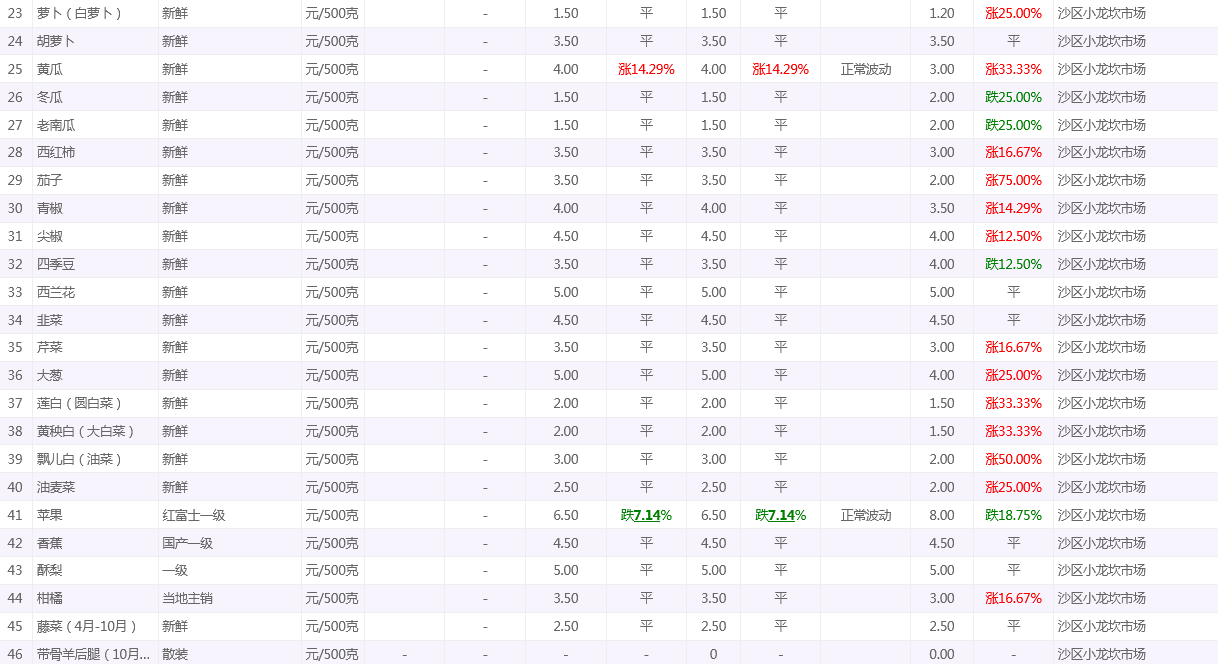
Task: Select 涨33.33% in the 莲白 row
Action: (x=1013, y=403)
